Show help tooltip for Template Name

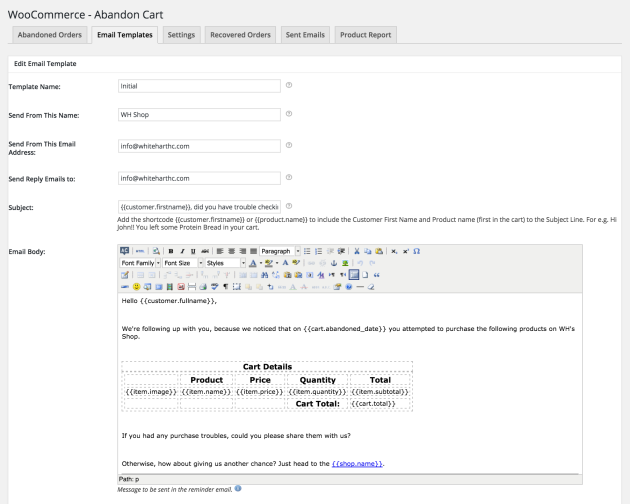(x=289, y=85)
